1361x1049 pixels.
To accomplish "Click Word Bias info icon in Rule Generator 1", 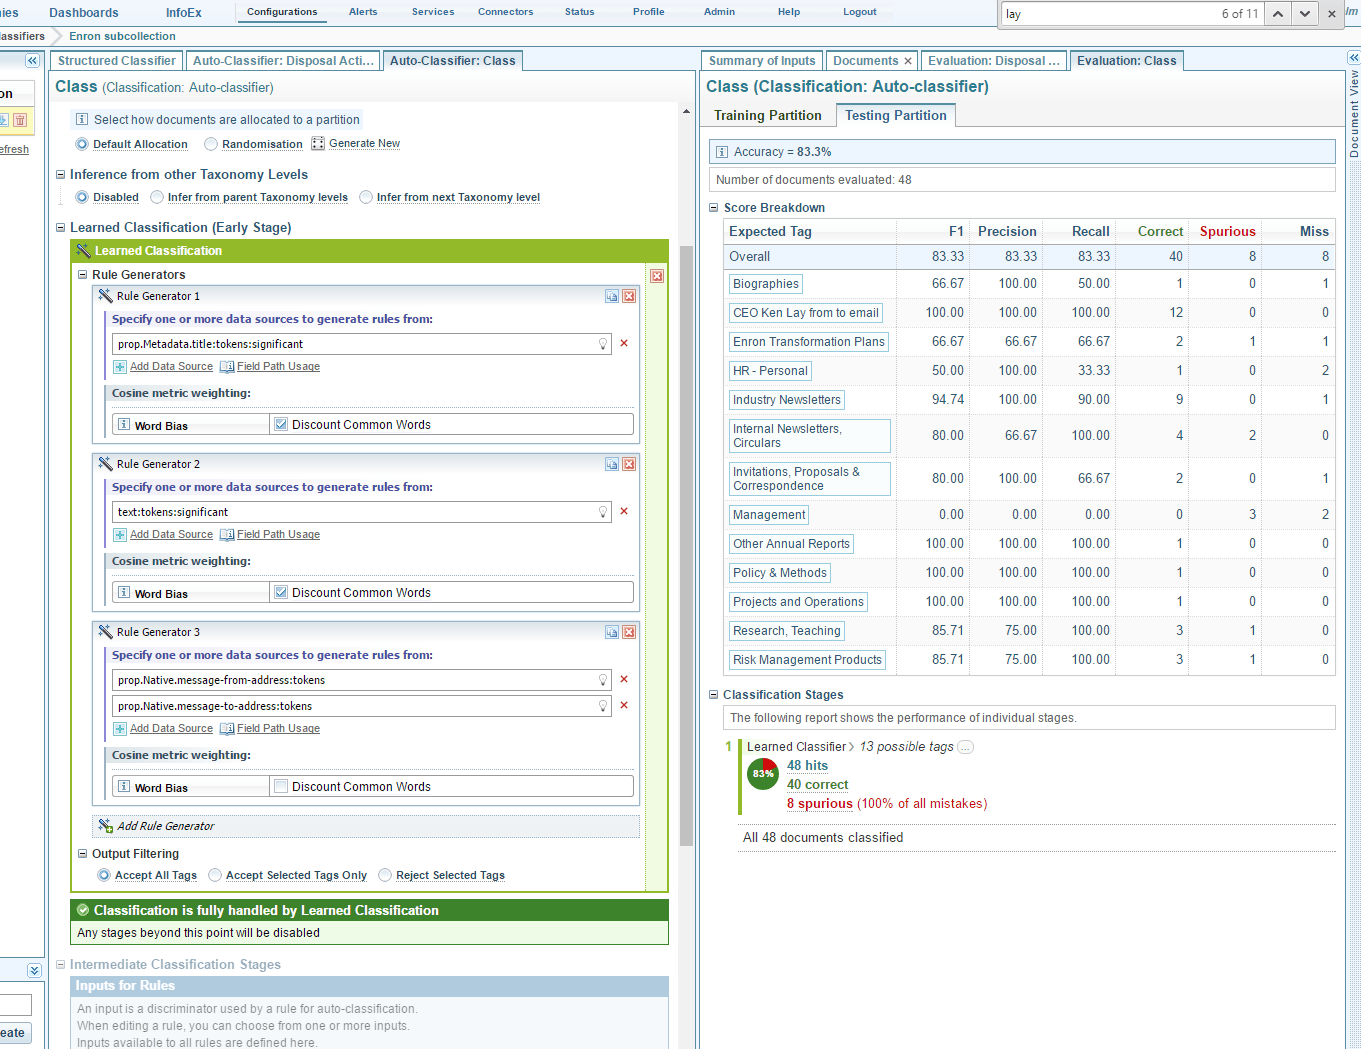I will click(124, 424).
